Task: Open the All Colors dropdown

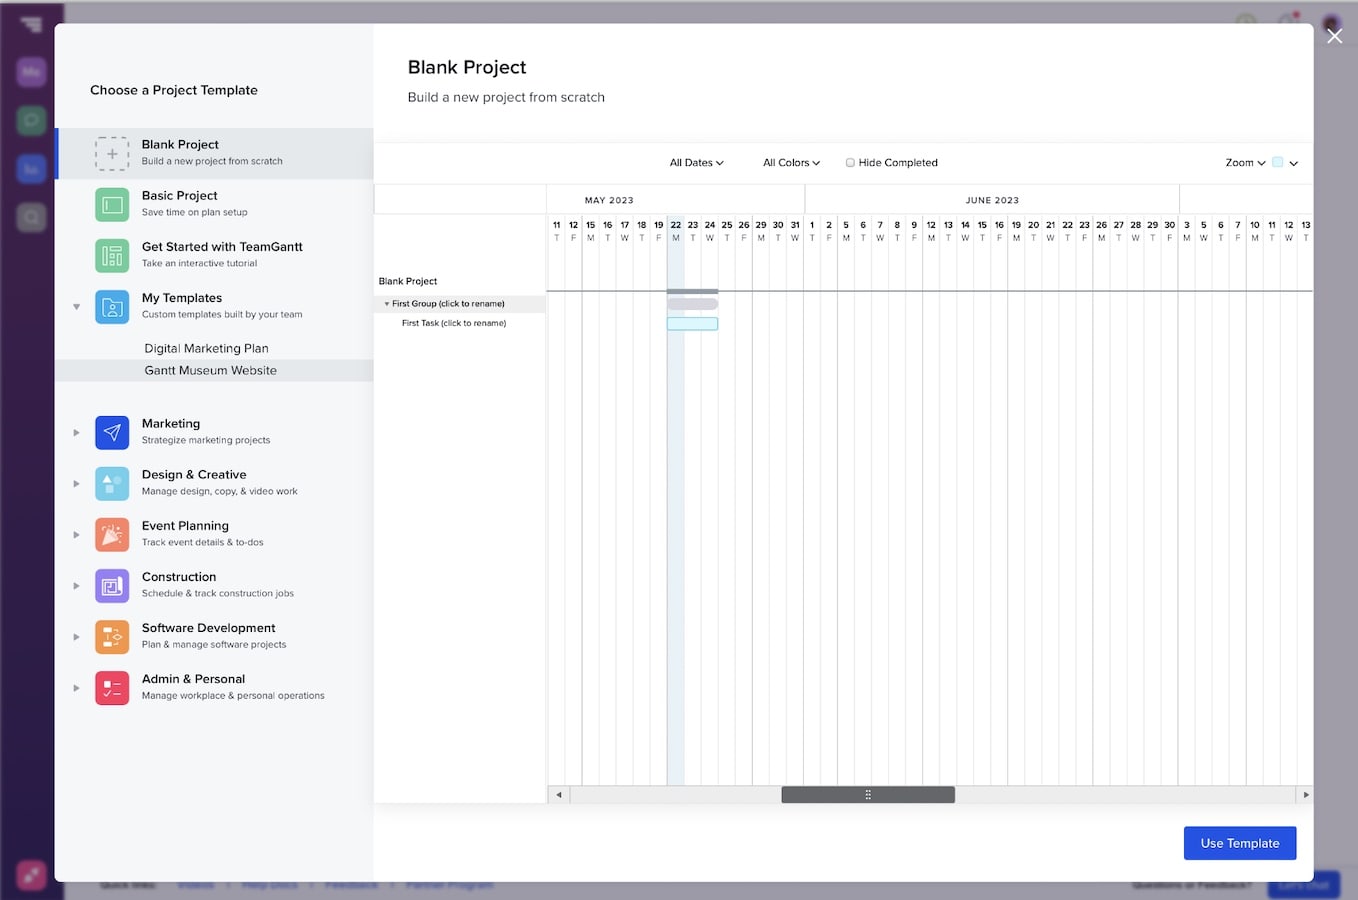Action: (x=790, y=162)
